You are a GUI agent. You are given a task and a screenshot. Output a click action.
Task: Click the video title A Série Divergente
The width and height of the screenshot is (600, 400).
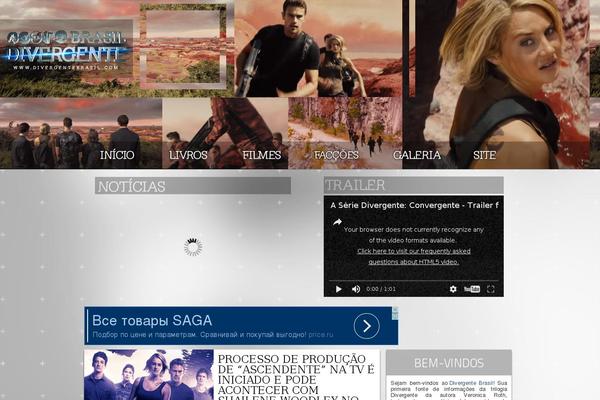(x=414, y=205)
